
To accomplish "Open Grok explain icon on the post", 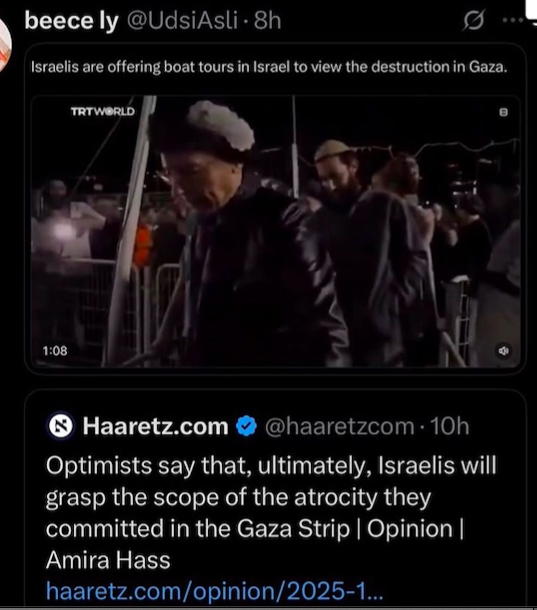I will 474,20.
